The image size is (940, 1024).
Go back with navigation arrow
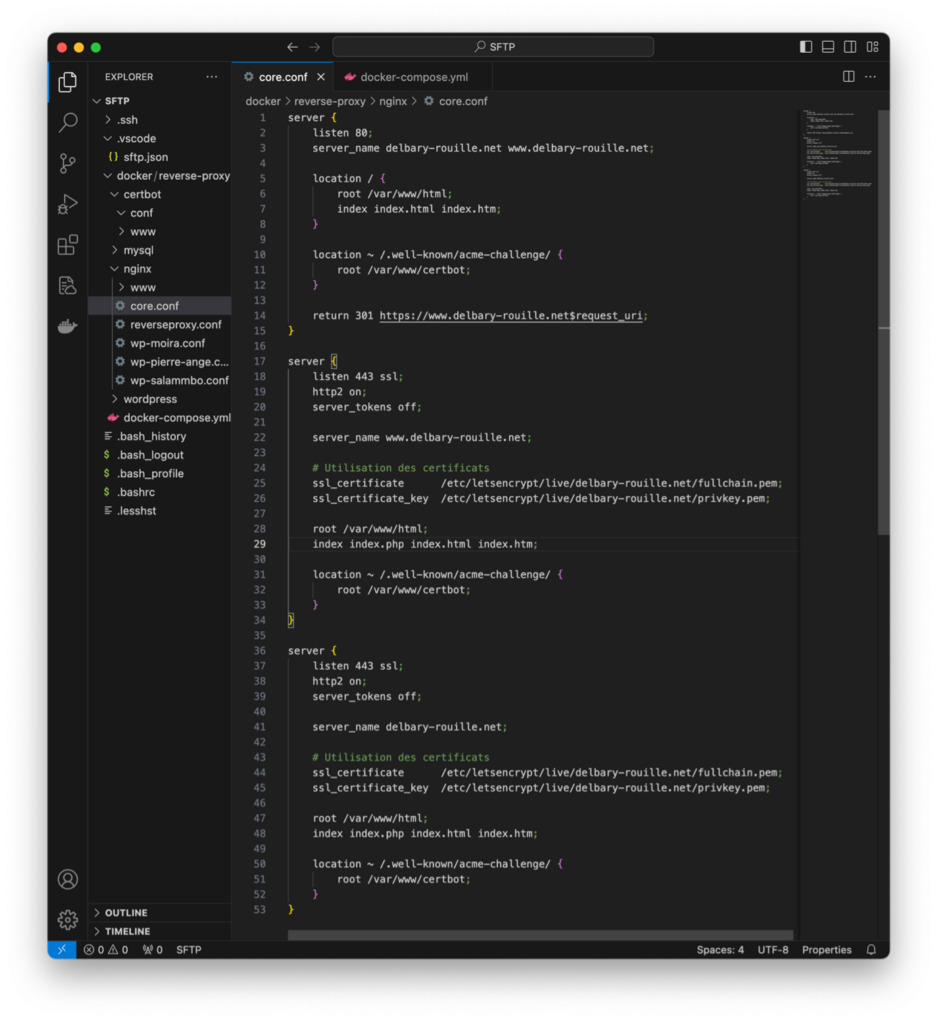(x=293, y=47)
